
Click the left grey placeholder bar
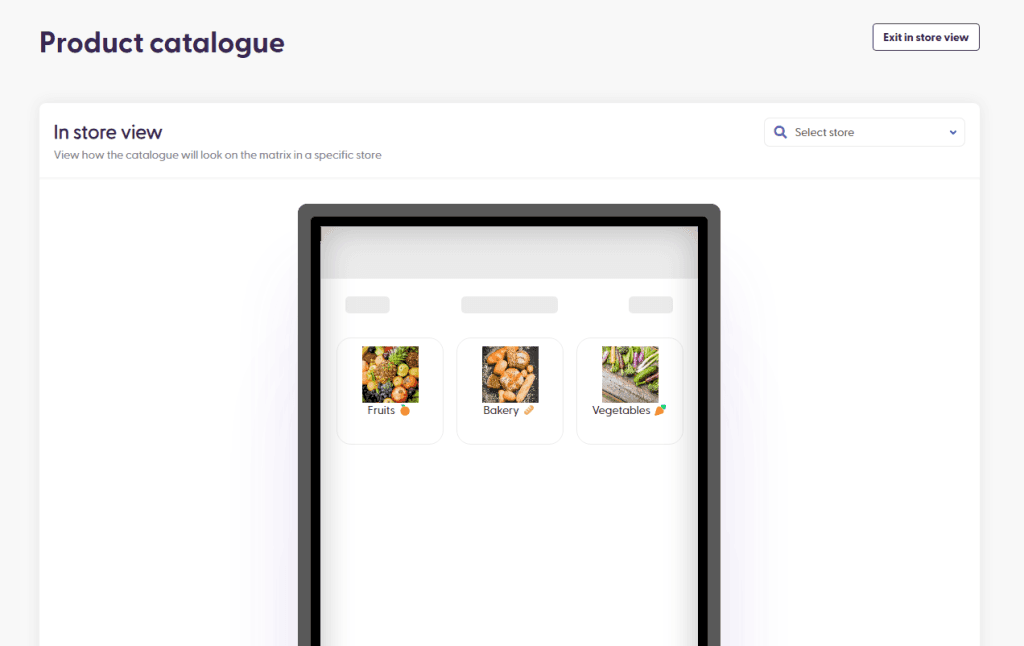click(368, 305)
